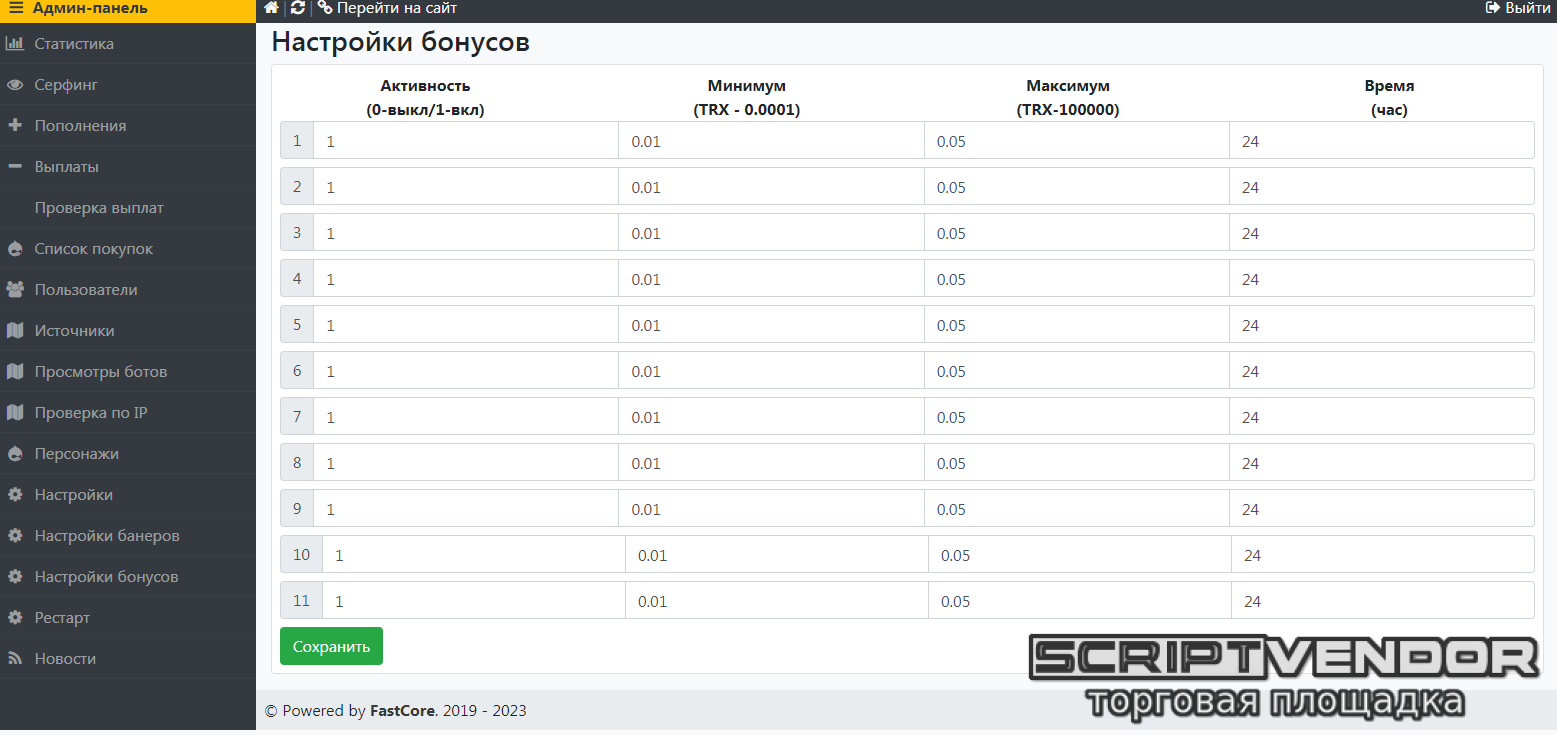
Task: Click the Админ-панель header label
Action: pyautogui.click(x=90, y=8)
